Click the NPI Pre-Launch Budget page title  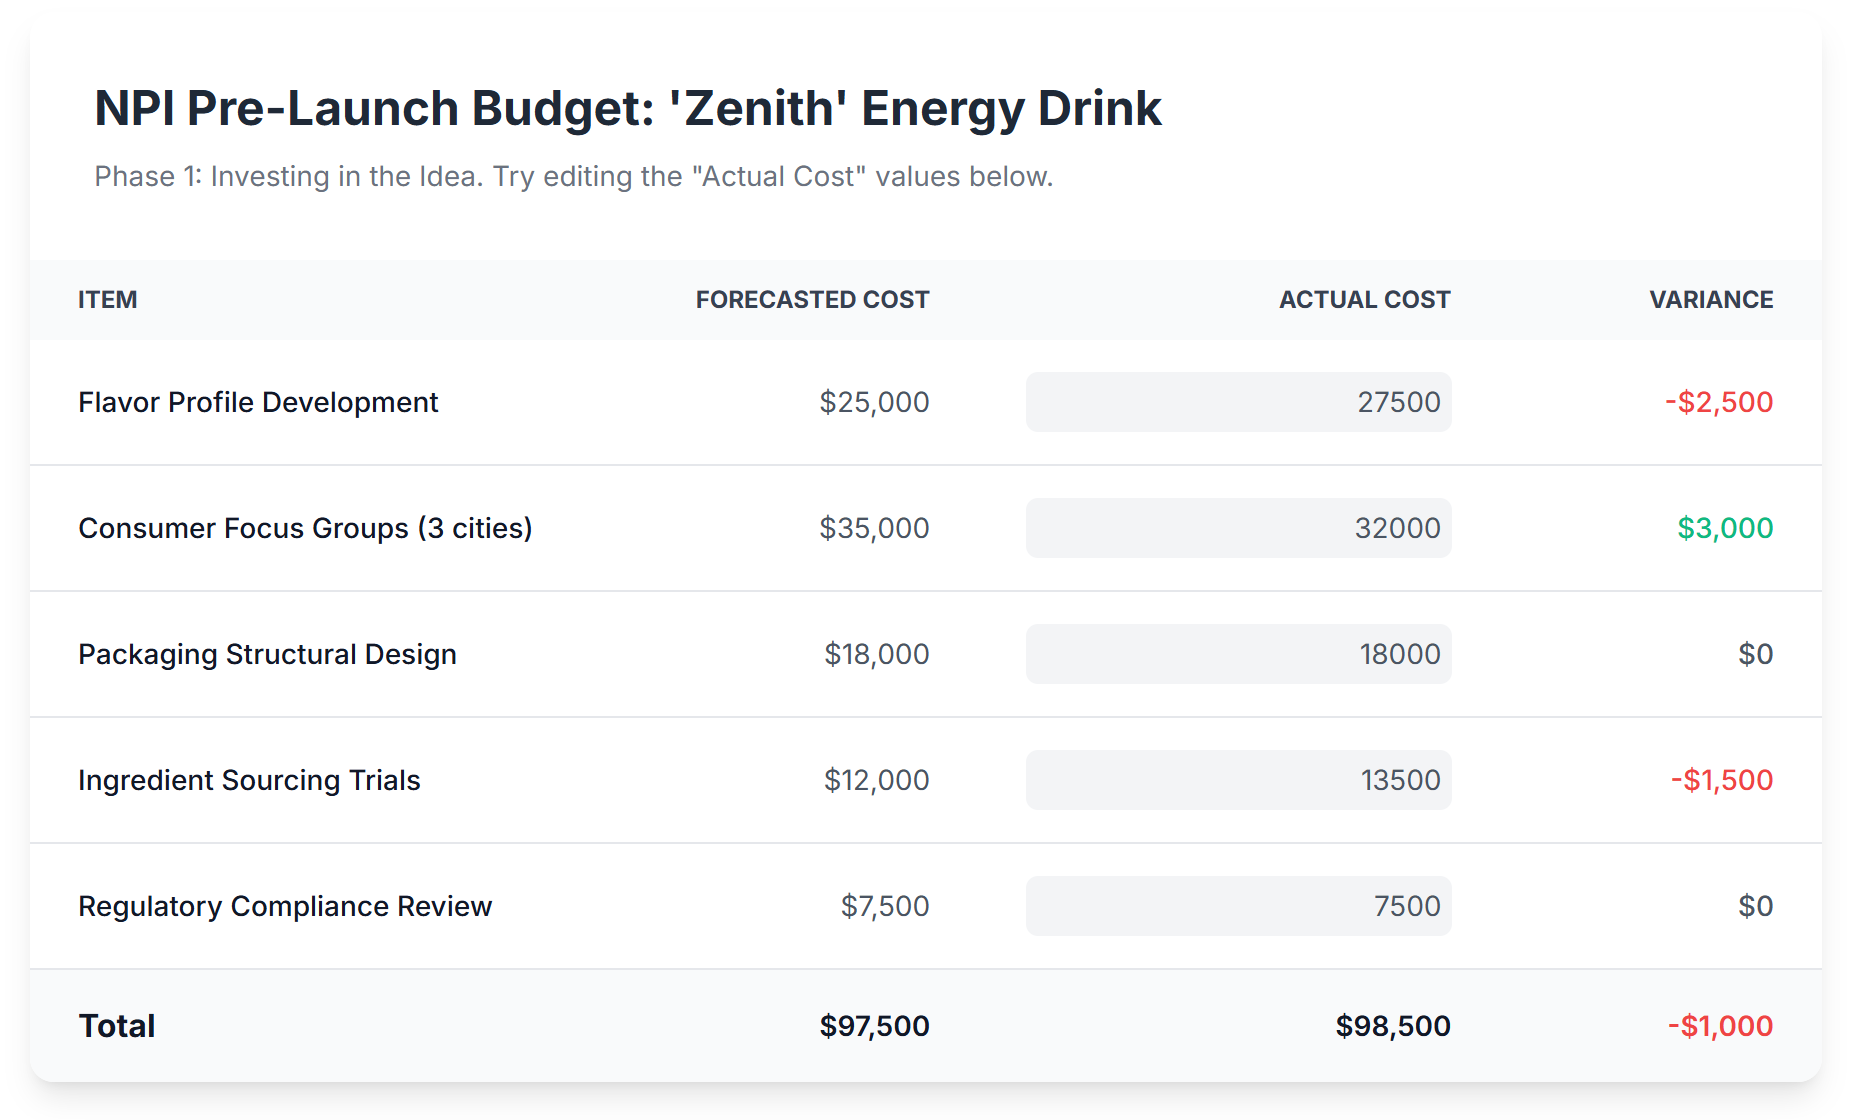pos(628,108)
